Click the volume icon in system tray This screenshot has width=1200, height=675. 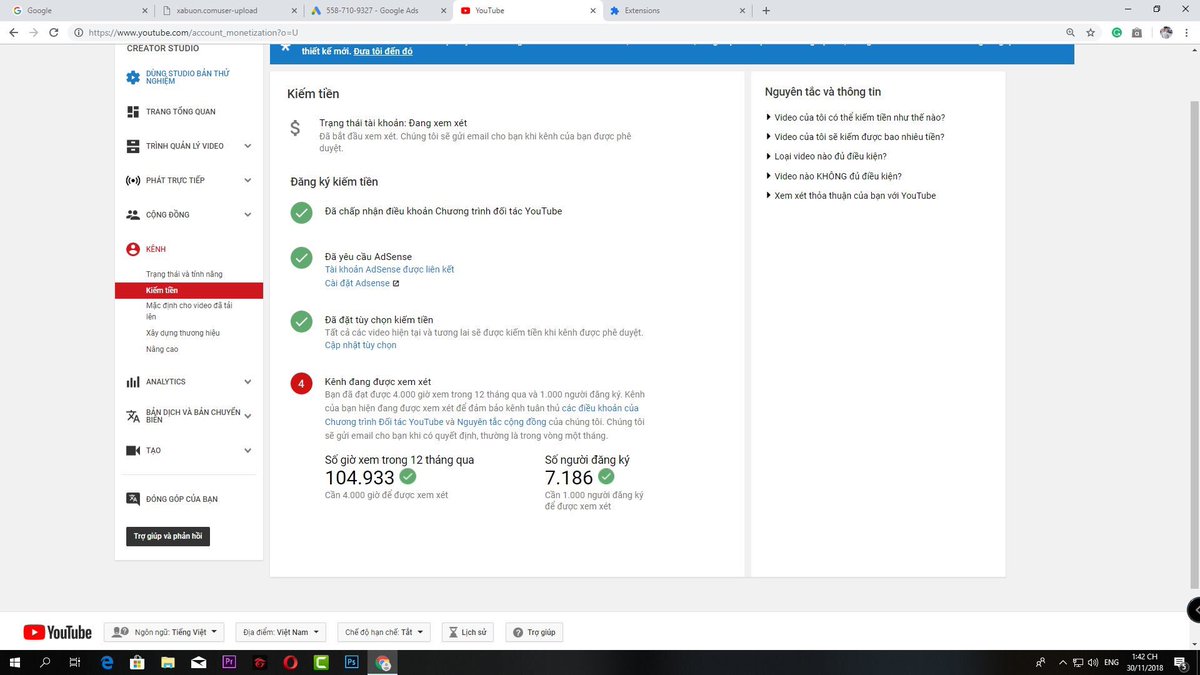coord(1094,662)
